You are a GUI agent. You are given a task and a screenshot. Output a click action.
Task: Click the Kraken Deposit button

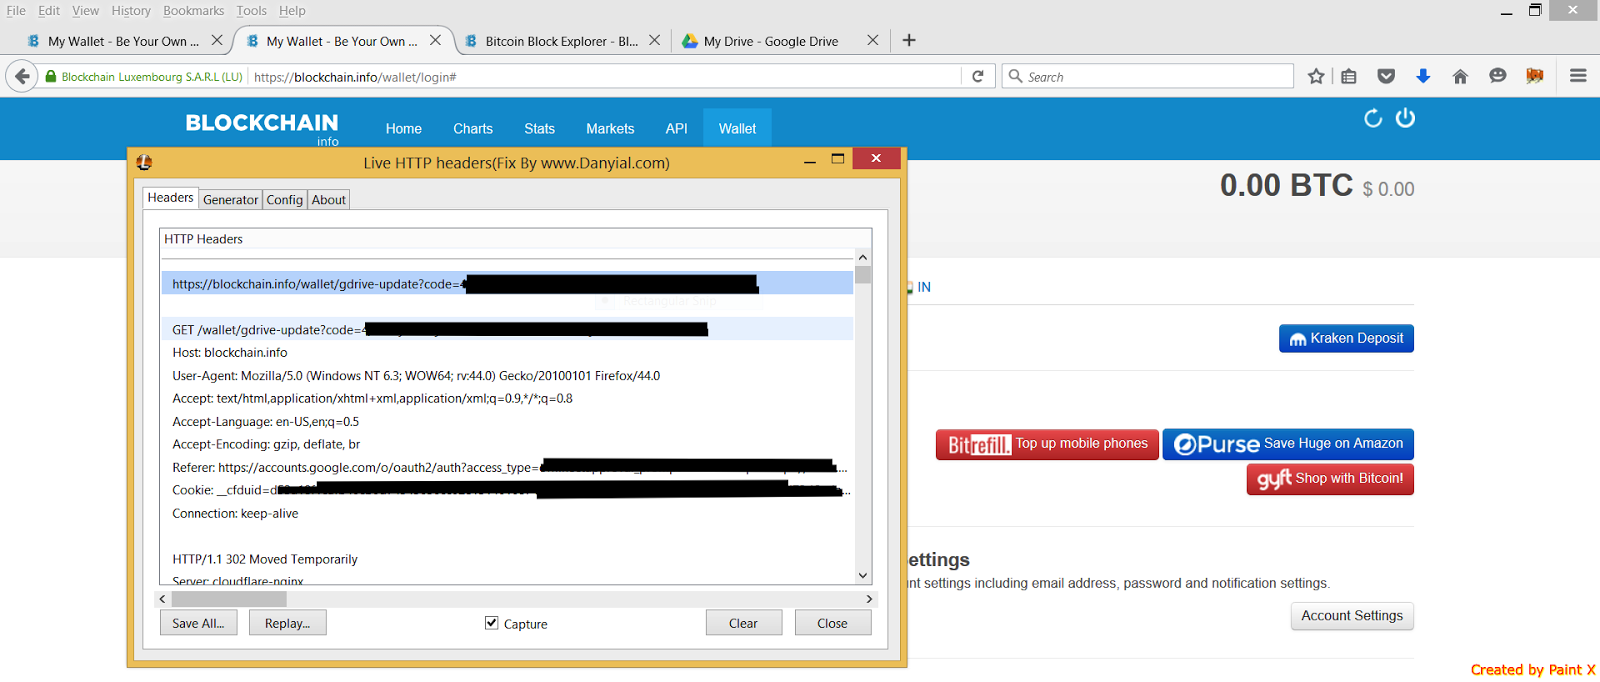(x=1346, y=338)
